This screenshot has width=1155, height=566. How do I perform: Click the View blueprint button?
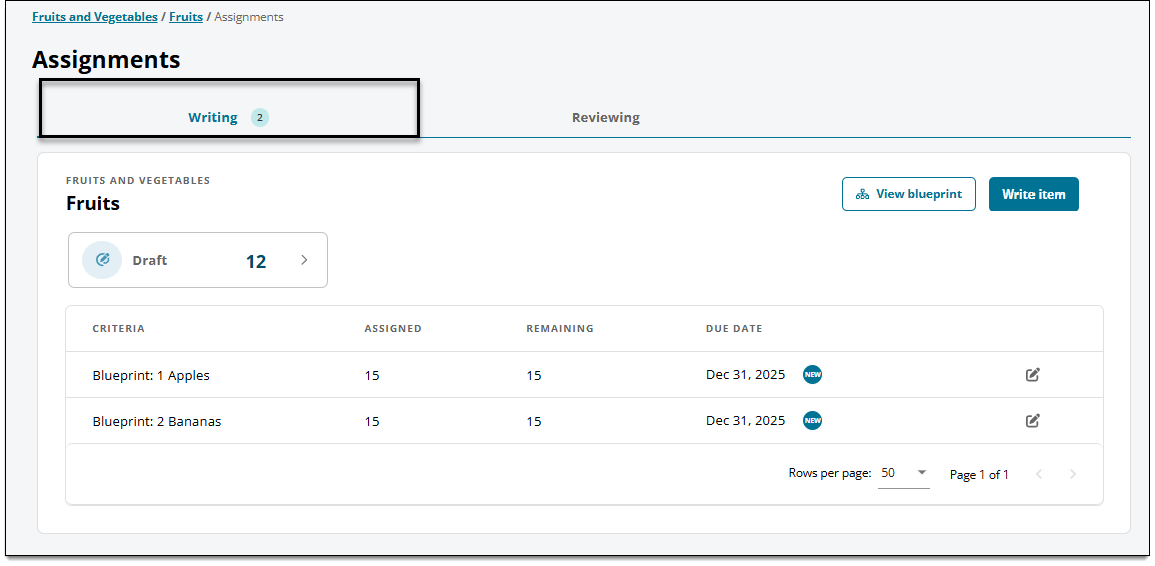pos(909,194)
